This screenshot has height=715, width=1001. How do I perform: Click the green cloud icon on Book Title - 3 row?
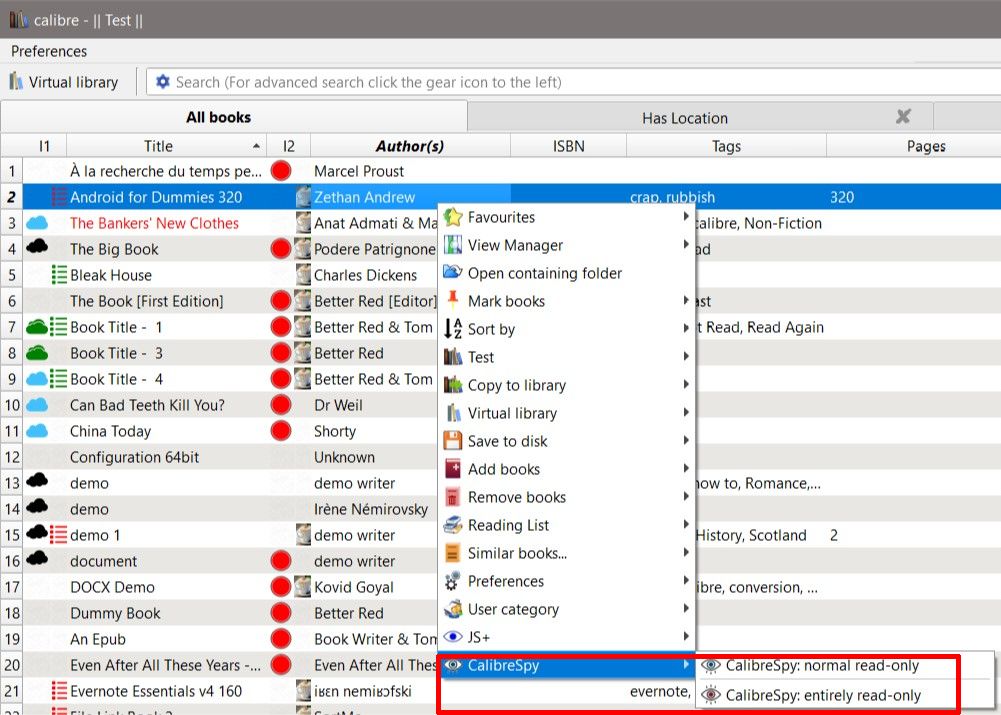pyautogui.click(x=37, y=352)
